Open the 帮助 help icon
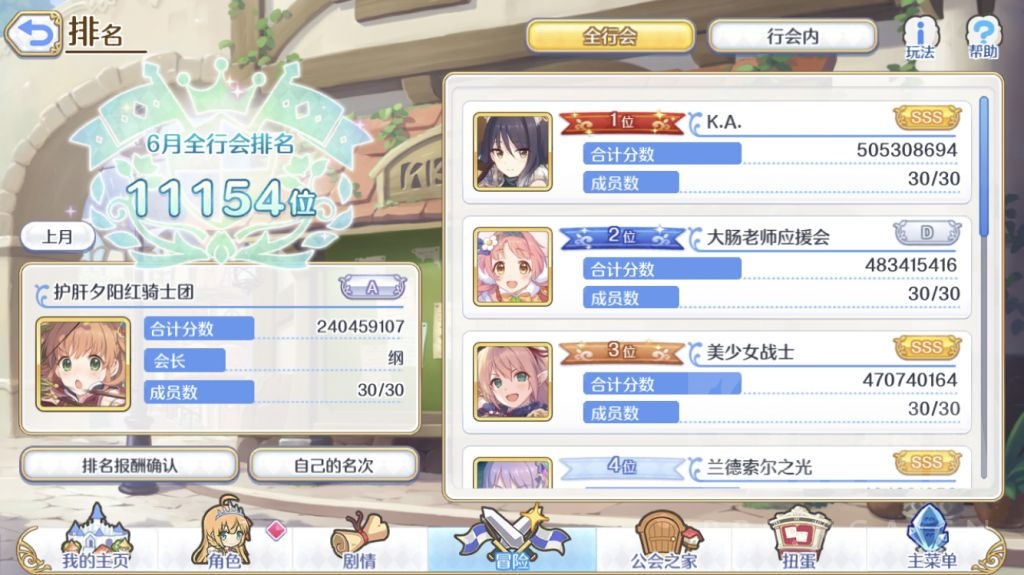This screenshot has width=1024, height=575. coord(983,37)
